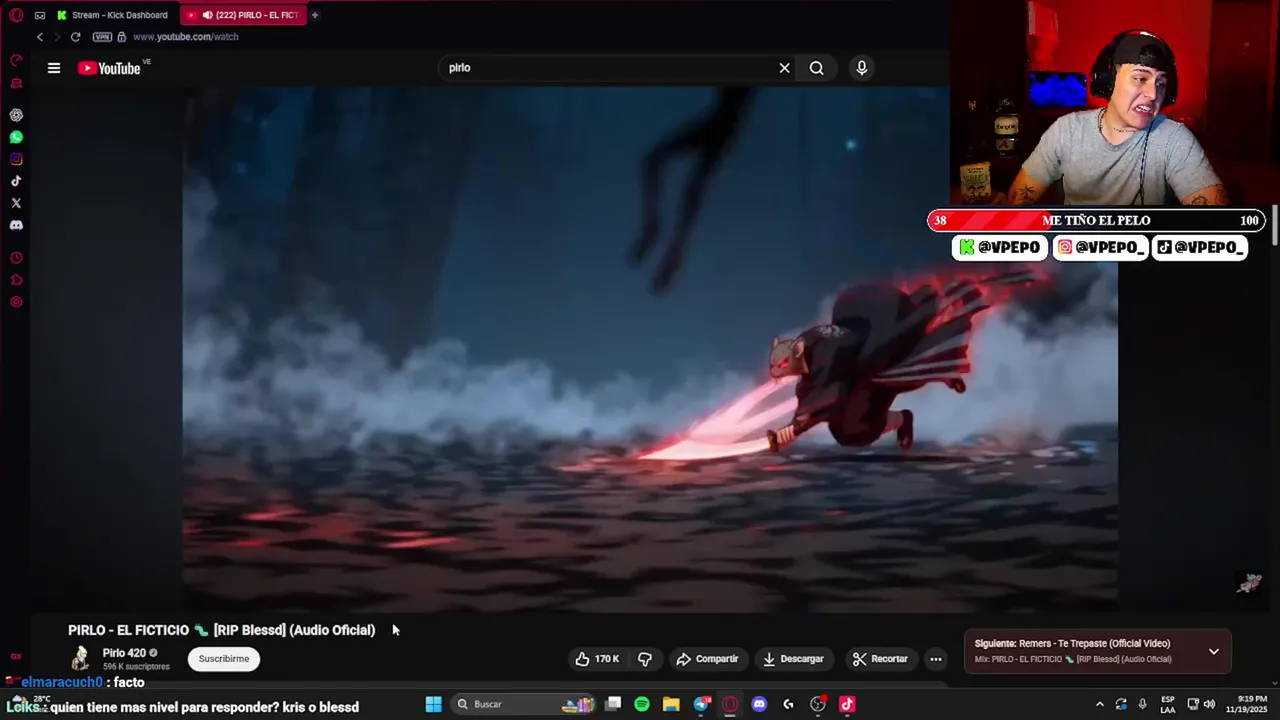
Task: Click the Compartir share button
Action: (707, 659)
